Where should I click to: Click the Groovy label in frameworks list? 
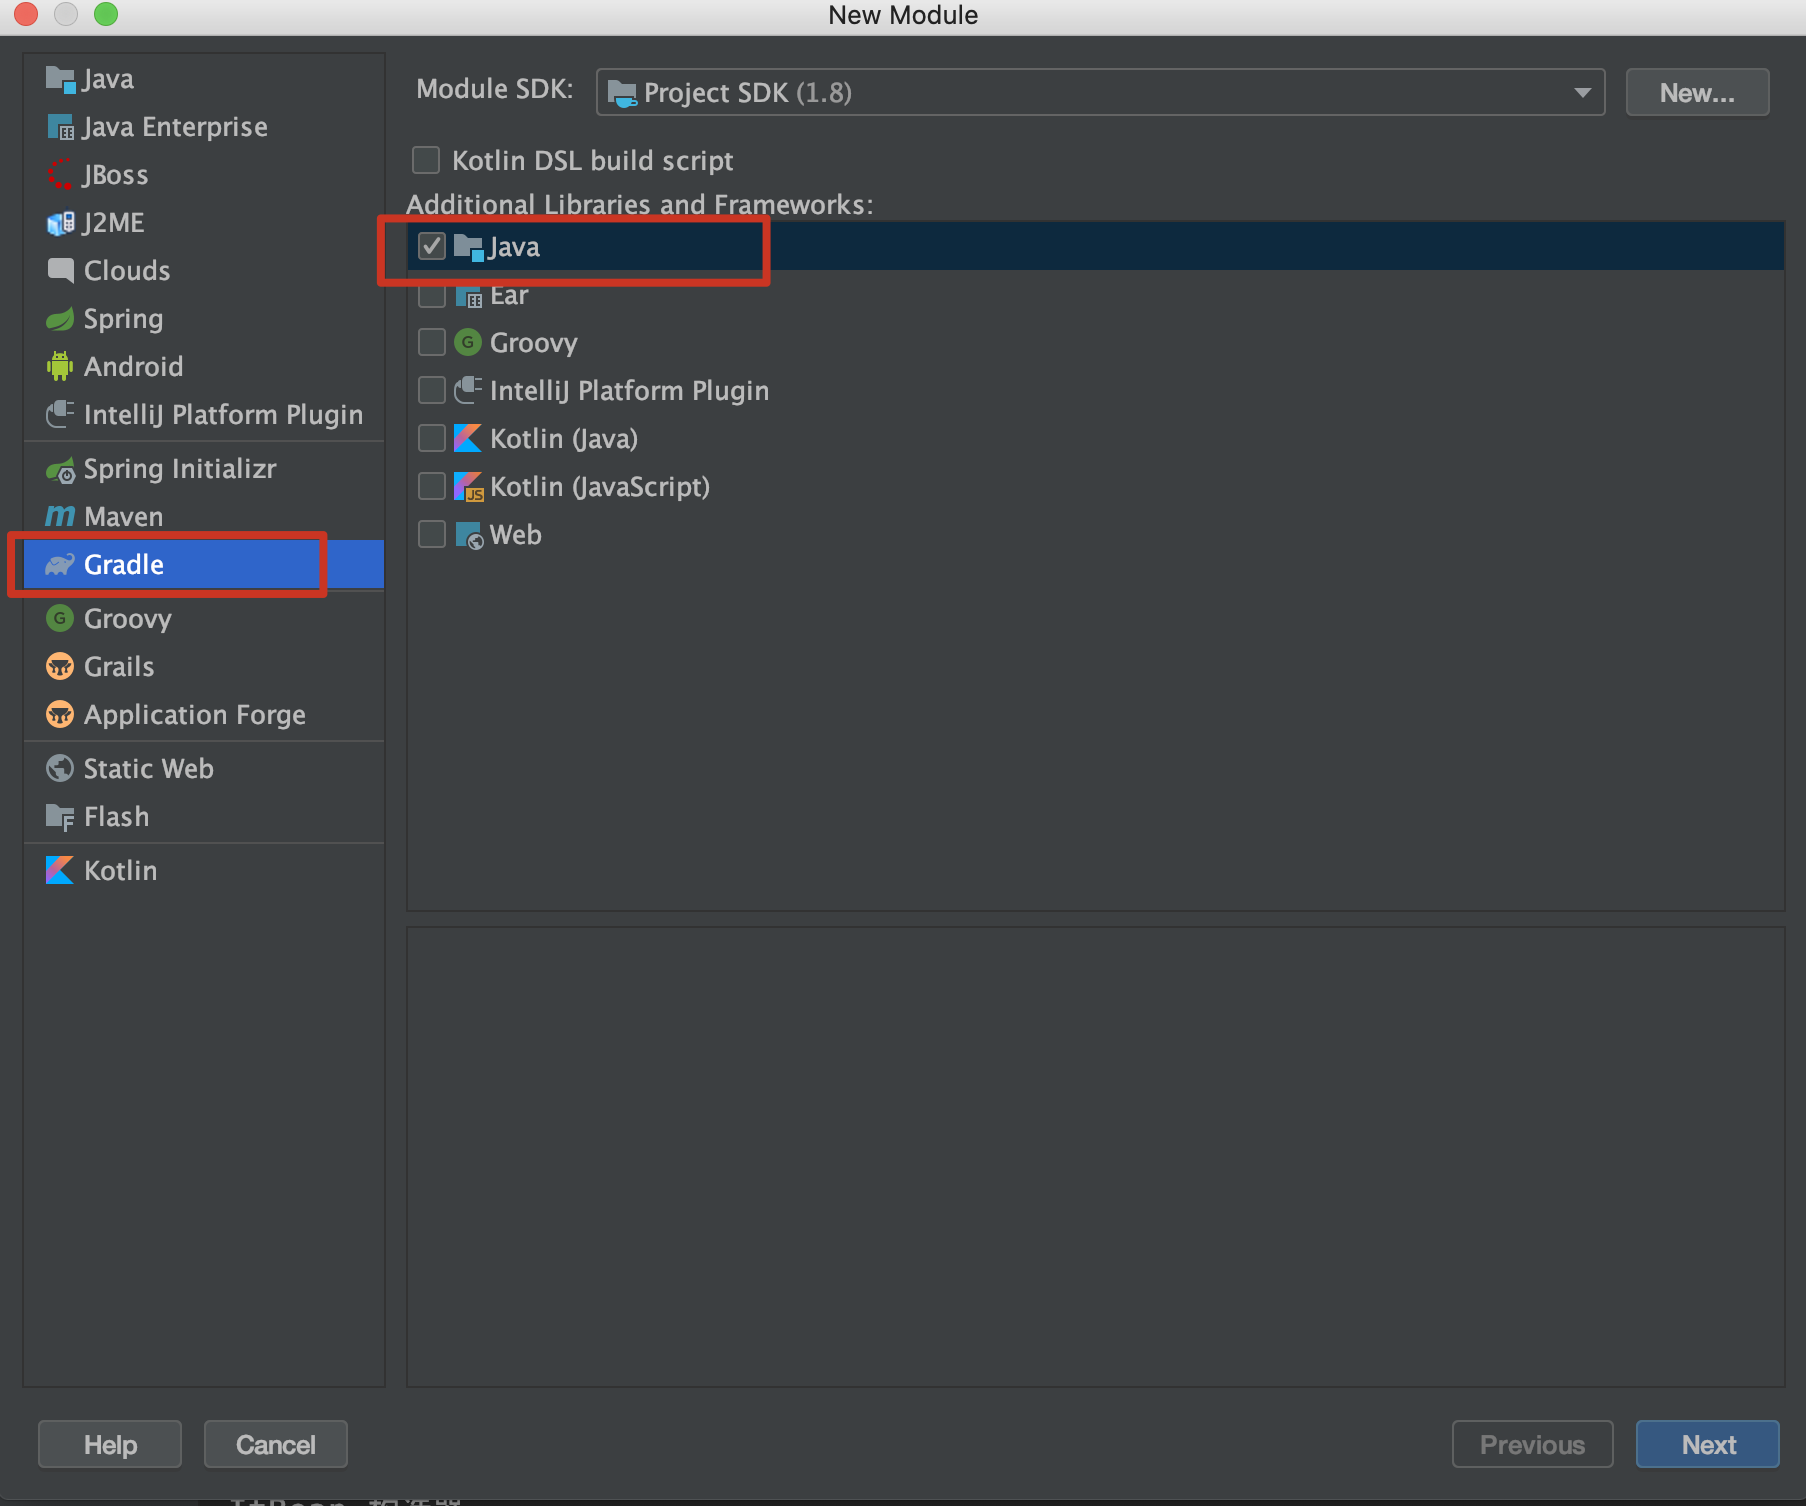coord(534,343)
